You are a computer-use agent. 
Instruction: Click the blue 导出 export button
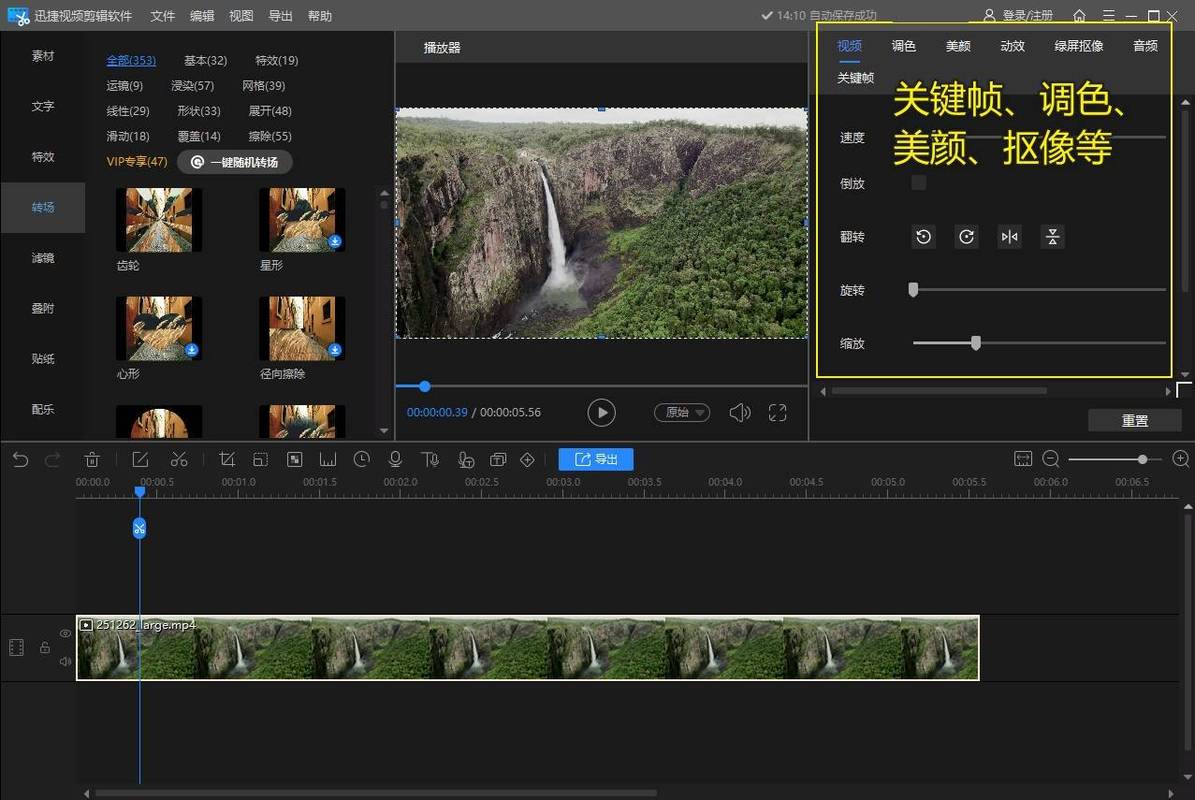click(x=596, y=459)
